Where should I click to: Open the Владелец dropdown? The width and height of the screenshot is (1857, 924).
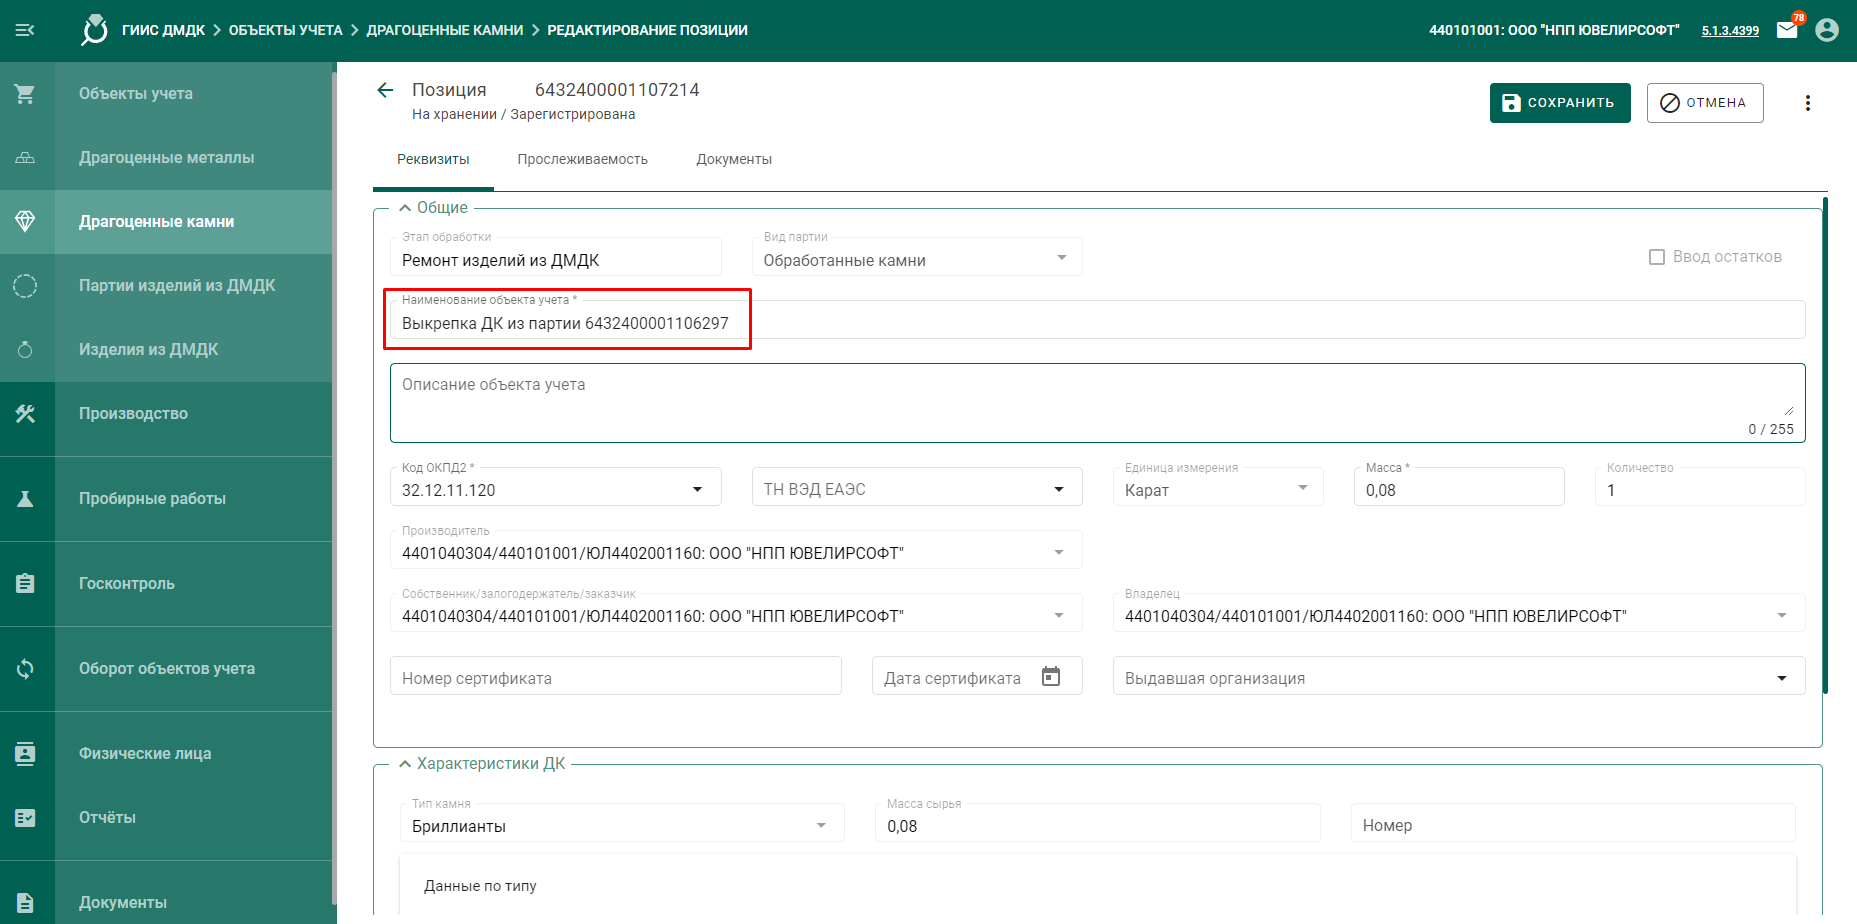click(x=1459, y=613)
